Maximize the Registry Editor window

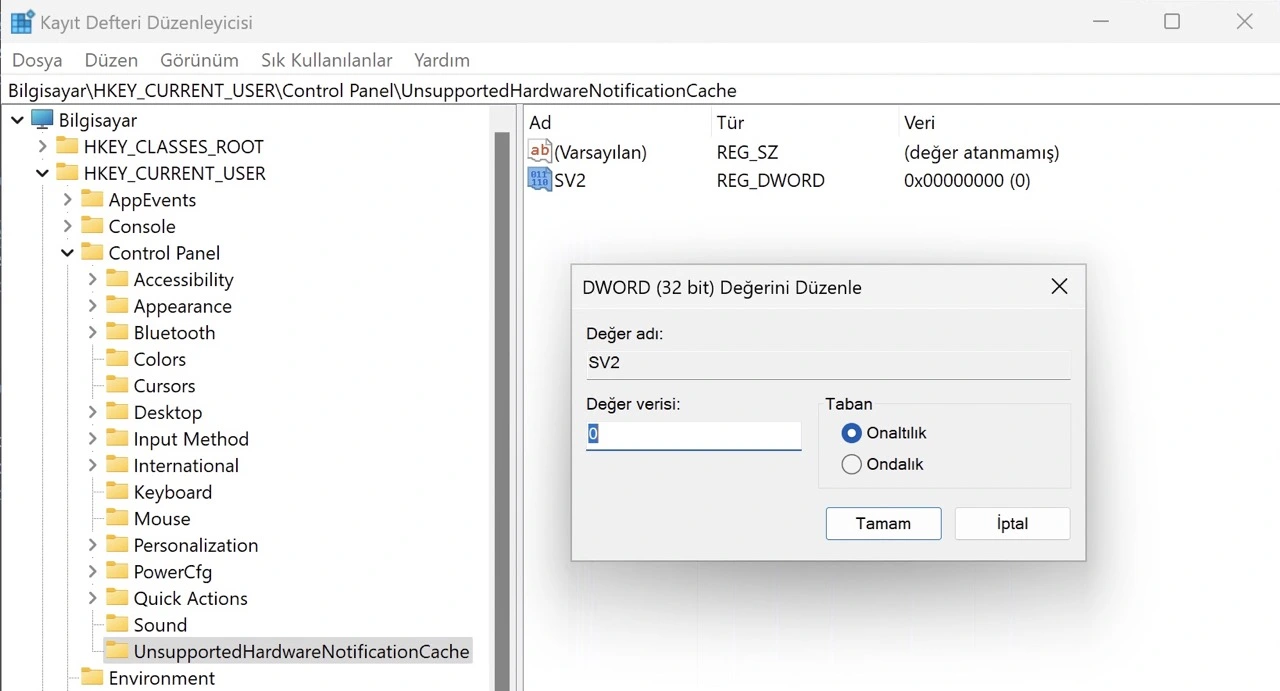1172,21
